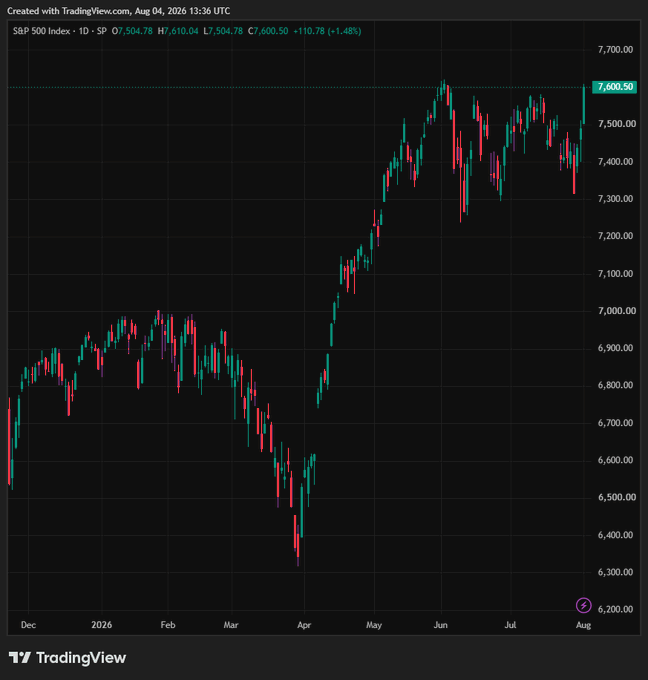
Task: Click the purple lightning bolt icon
Action: tap(583, 605)
